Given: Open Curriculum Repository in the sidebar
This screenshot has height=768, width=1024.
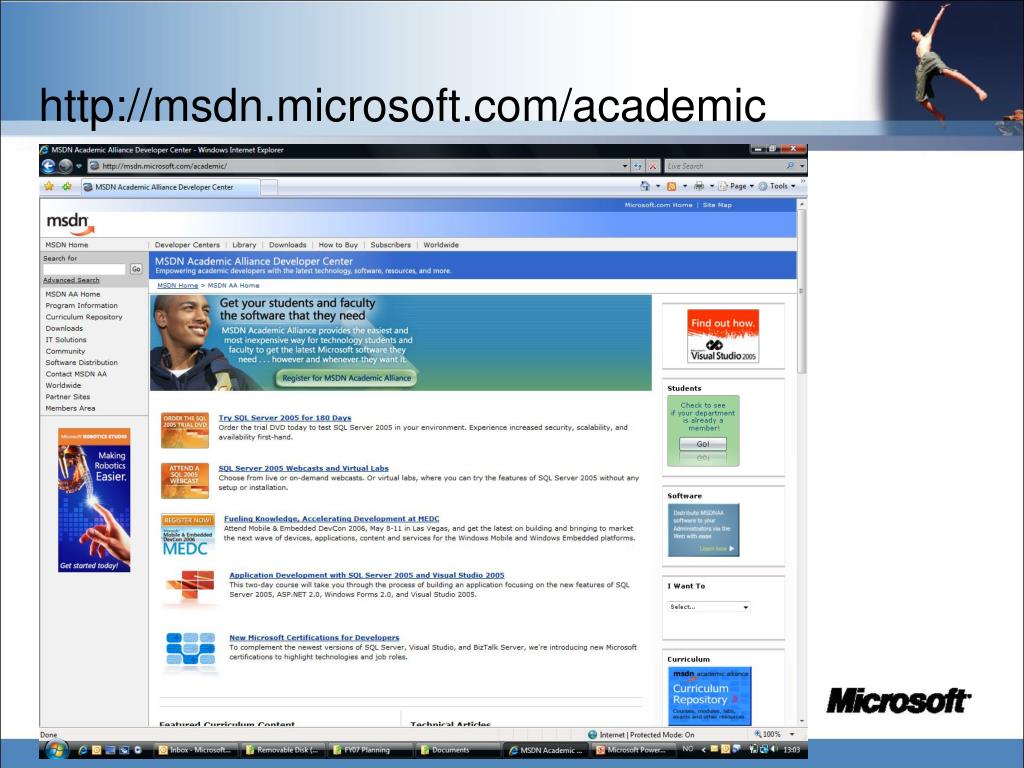Looking at the screenshot, I should pyautogui.click(x=84, y=317).
